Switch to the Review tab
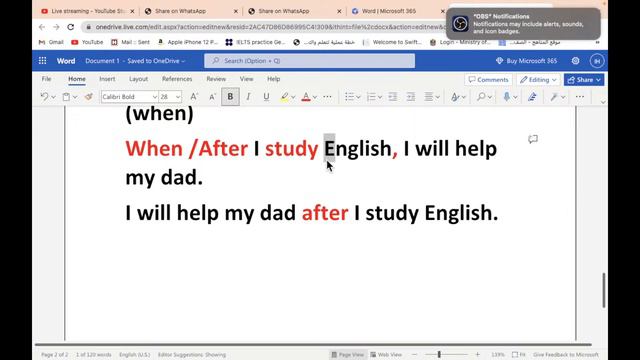The height and width of the screenshot is (360, 640). [x=216, y=79]
